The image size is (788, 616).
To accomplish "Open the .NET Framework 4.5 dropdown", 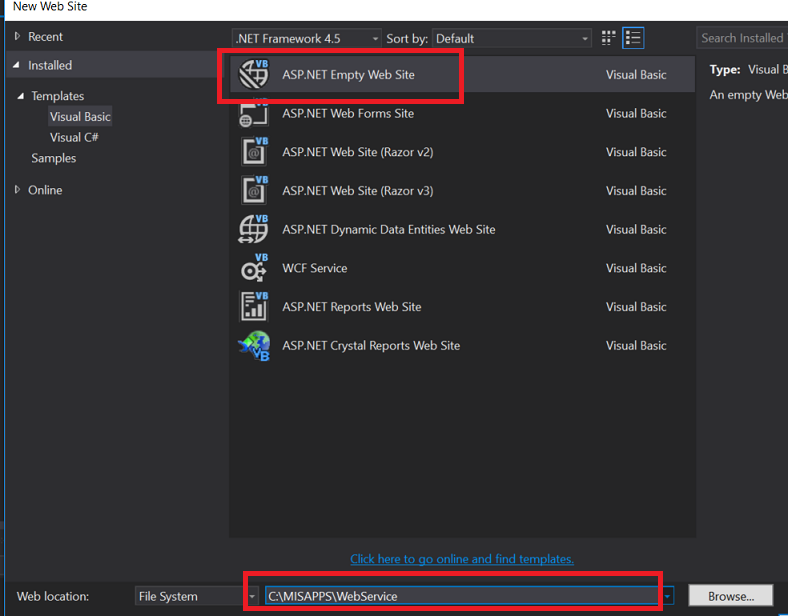I will pyautogui.click(x=306, y=39).
